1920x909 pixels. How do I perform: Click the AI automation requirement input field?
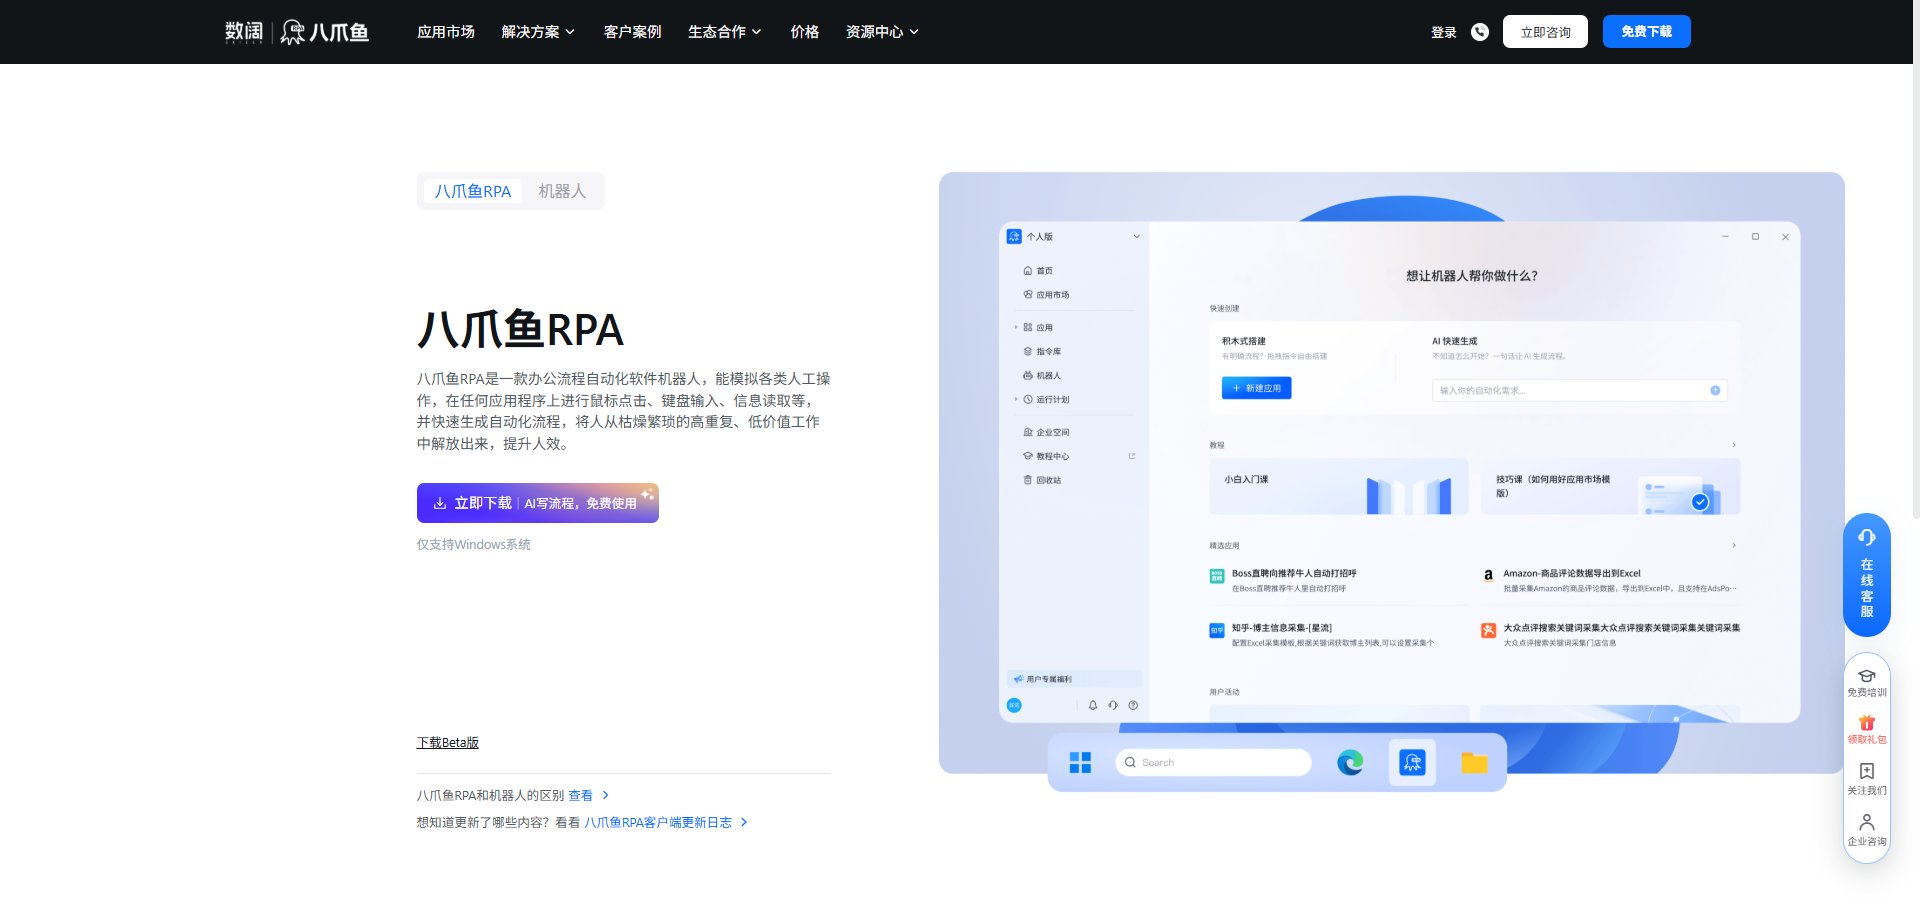point(1579,390)
